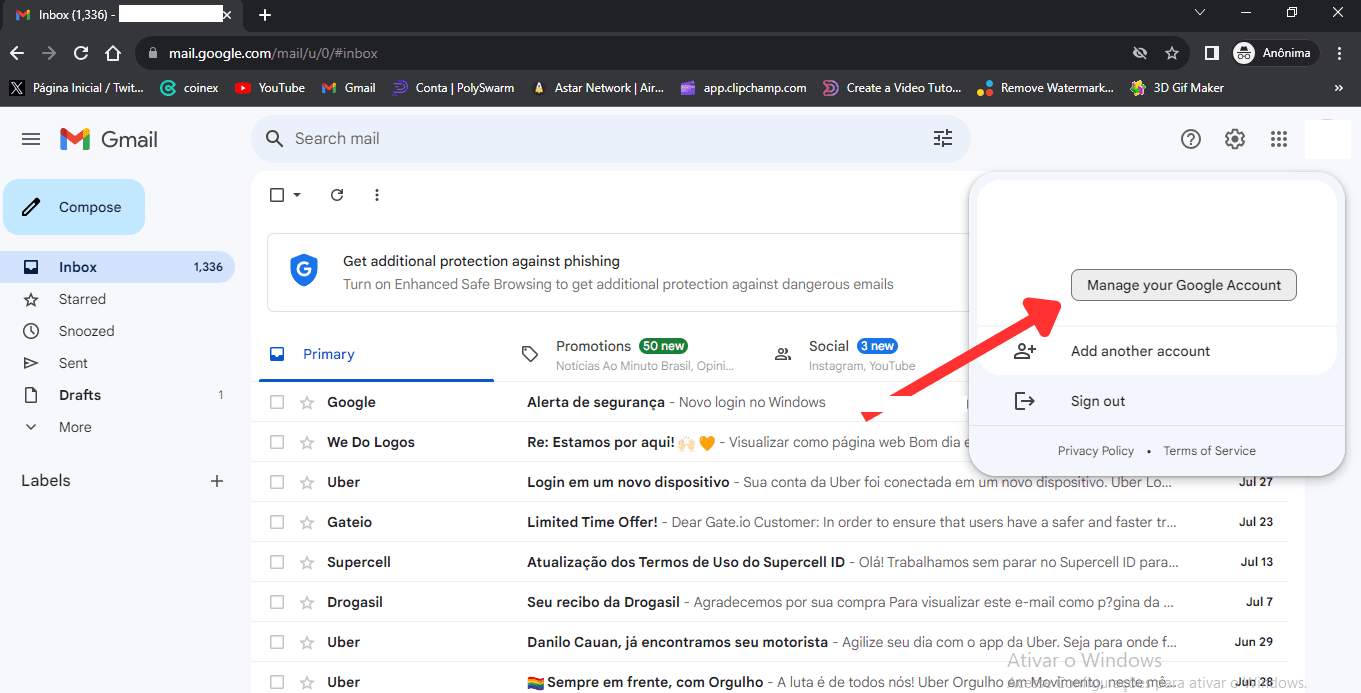The height and width of the screenshot is (693, 1361).
Task: Open Gmail Settings gear icon
Action: (x=1235, y=139)
